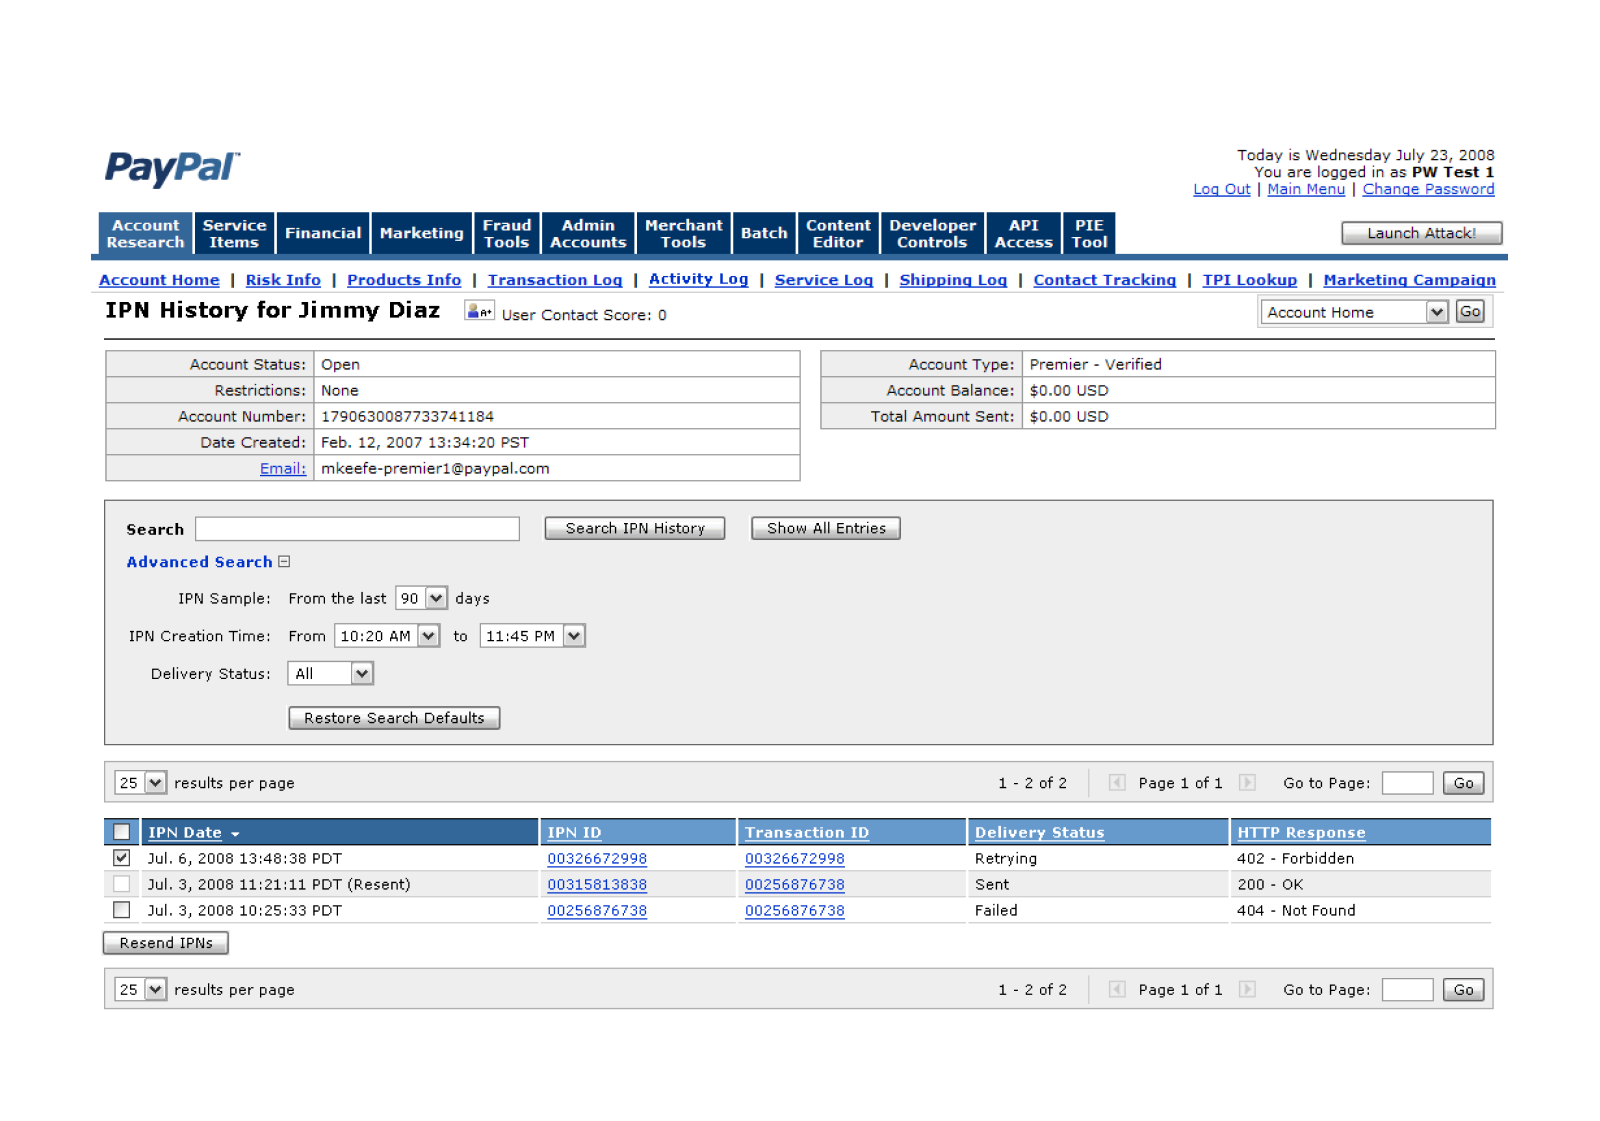Uncheck the Jul. 6, 2008 IPN row

[122, 858]
